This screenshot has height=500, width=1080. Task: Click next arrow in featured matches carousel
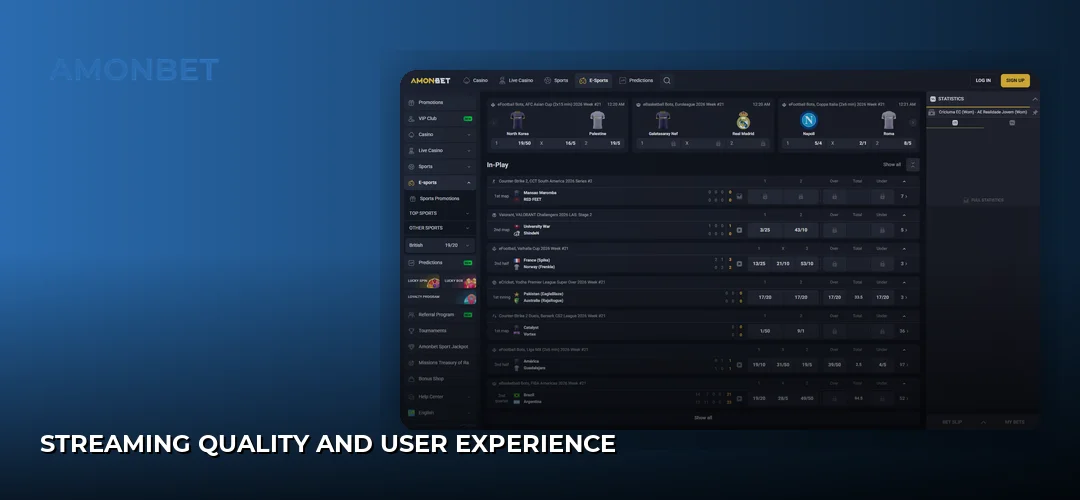point(913,123)
